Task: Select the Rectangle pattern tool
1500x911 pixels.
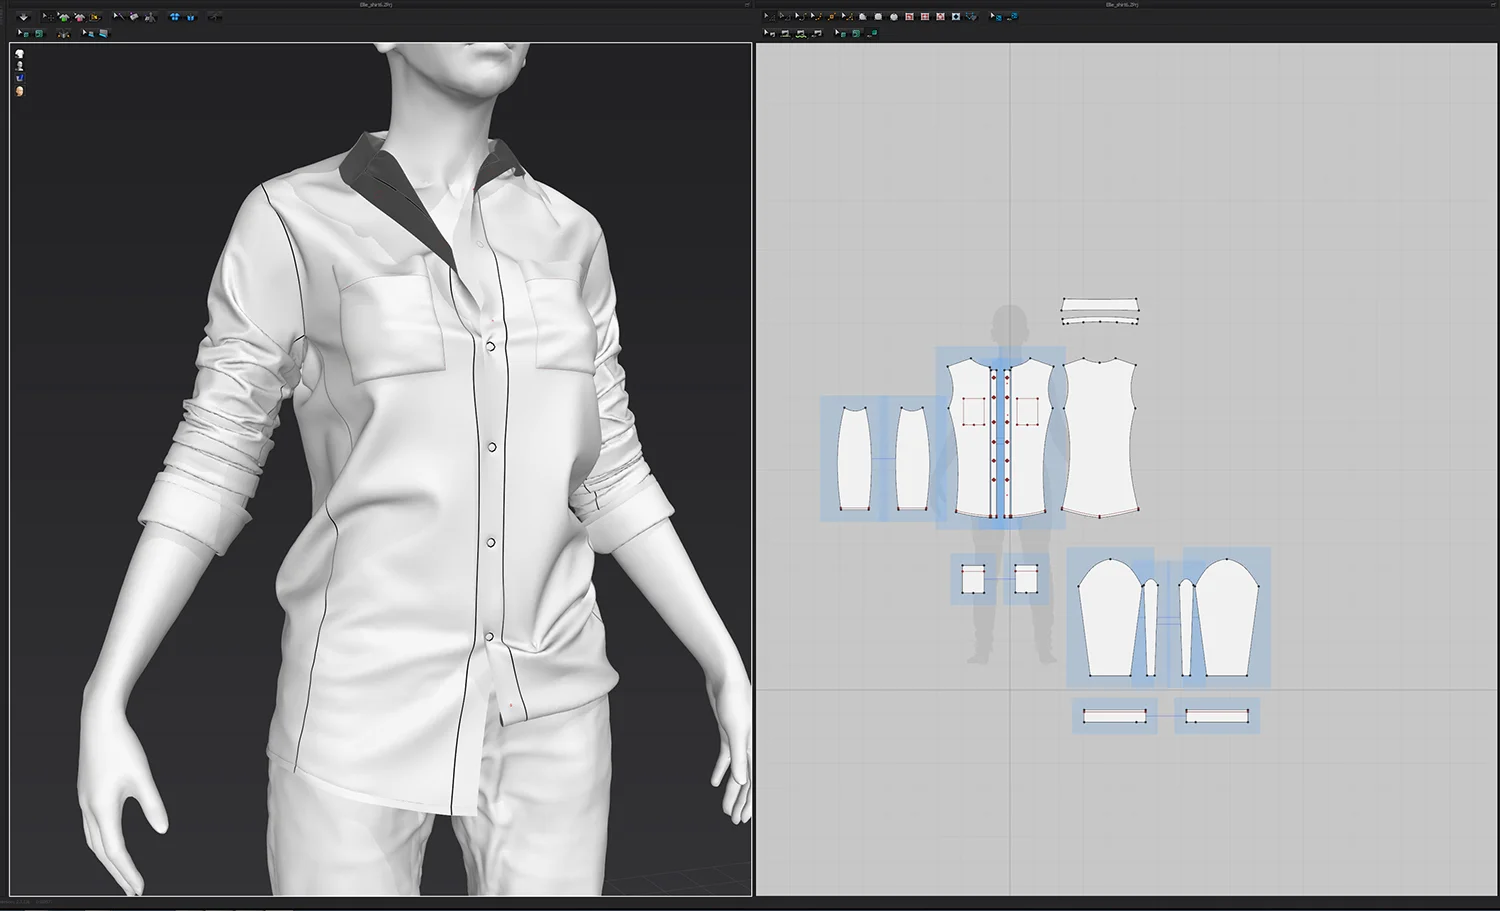Action: click(878, 17)
